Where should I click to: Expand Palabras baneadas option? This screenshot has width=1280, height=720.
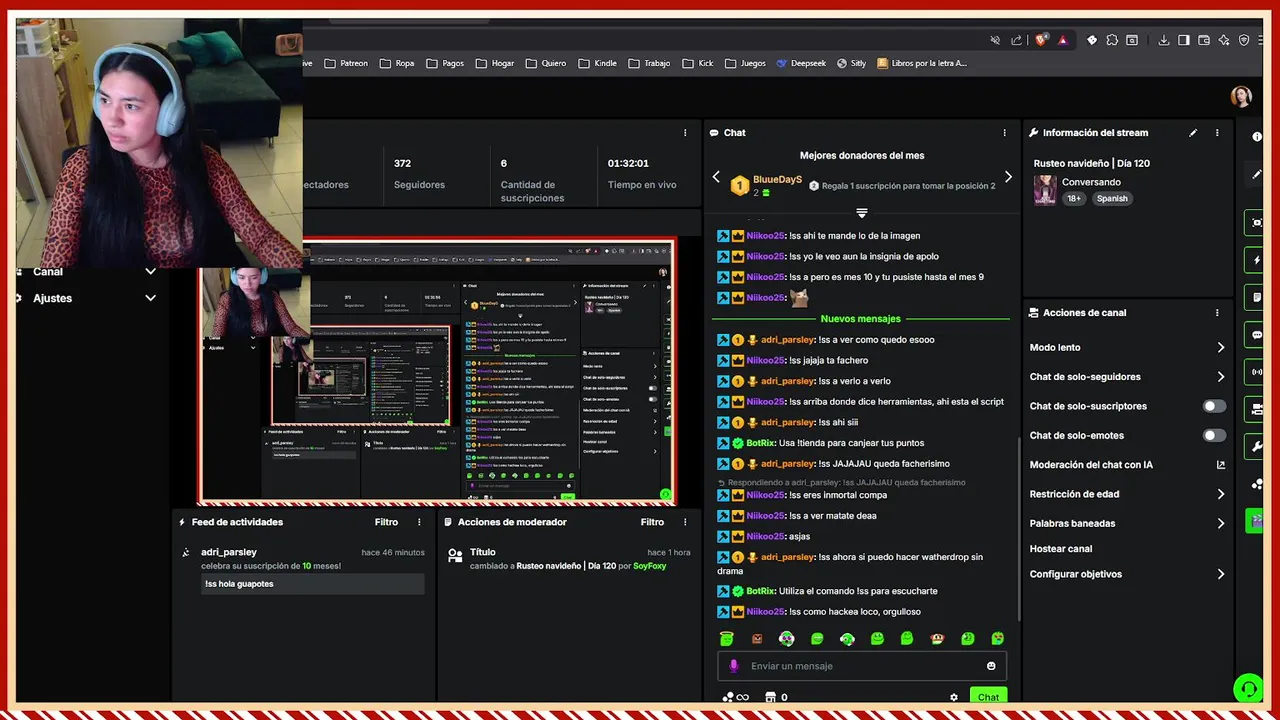click(1127, 523)
